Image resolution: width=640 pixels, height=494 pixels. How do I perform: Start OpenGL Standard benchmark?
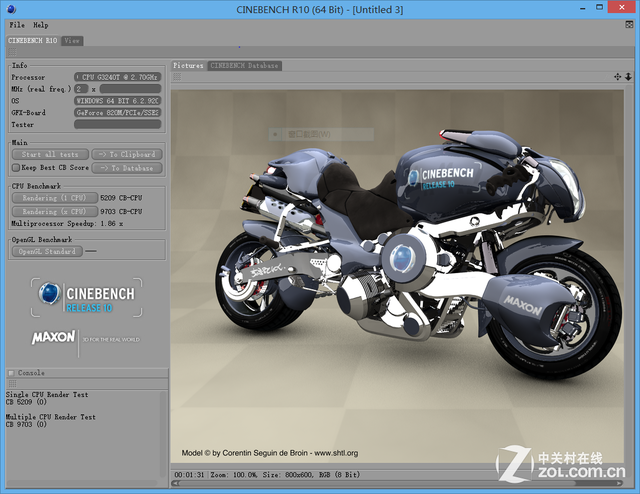tap(47, 251)
